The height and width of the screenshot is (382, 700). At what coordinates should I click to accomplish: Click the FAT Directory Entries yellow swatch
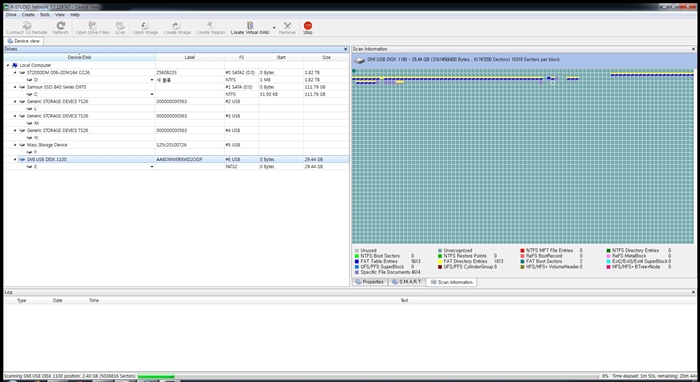[x=440, y=262]
